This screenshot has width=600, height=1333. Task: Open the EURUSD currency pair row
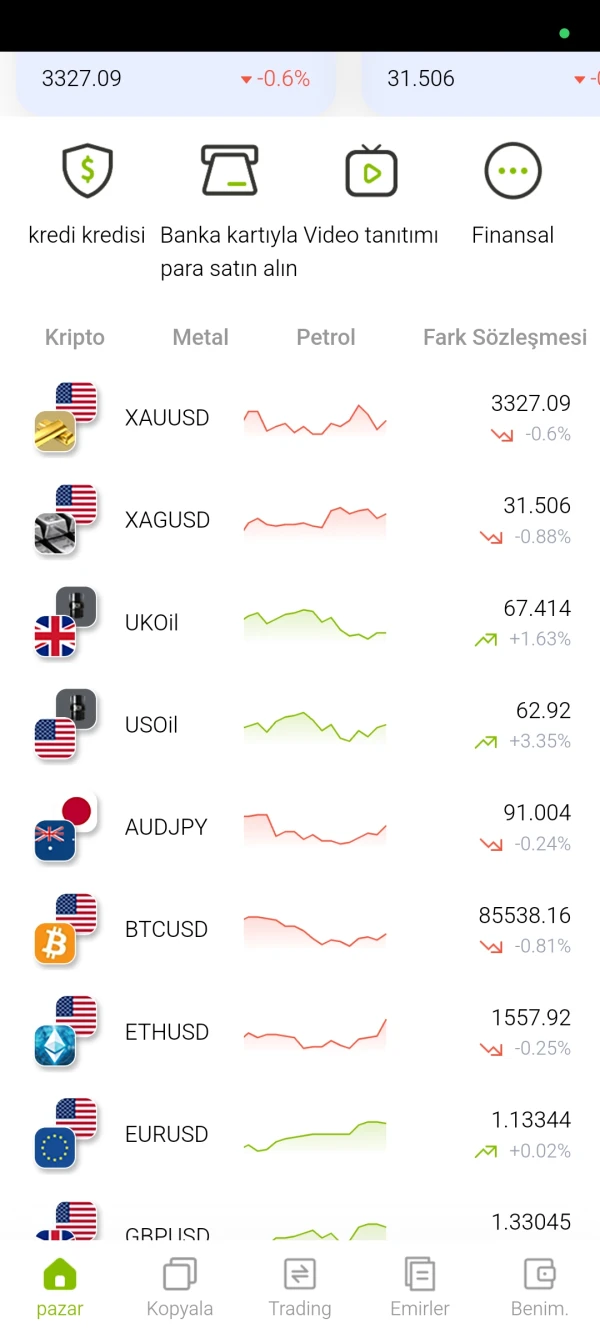point(300,1135)
